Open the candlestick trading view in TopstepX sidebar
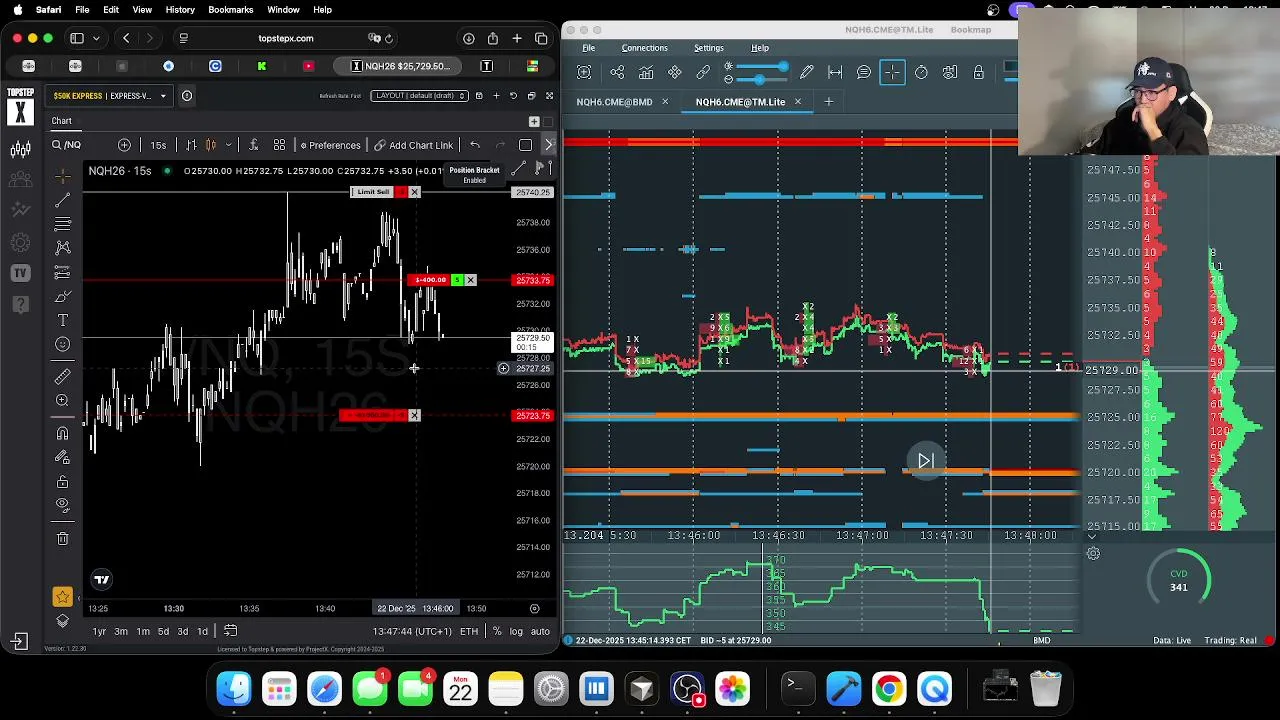Viewport: 1280px width, 720px height. pos(20,150)
